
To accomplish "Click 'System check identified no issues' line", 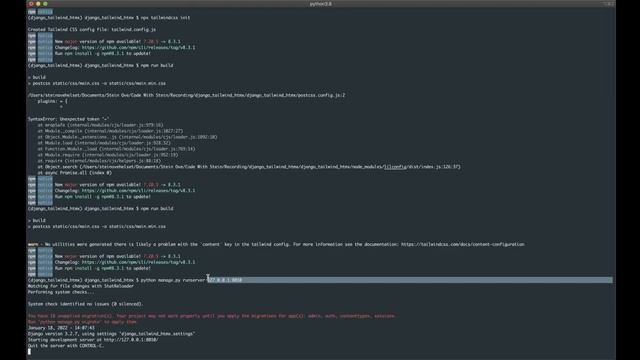I will (86, 304).
